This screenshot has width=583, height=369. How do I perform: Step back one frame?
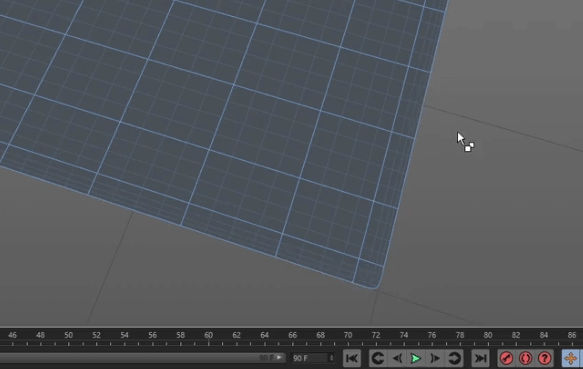click(397, 358)
